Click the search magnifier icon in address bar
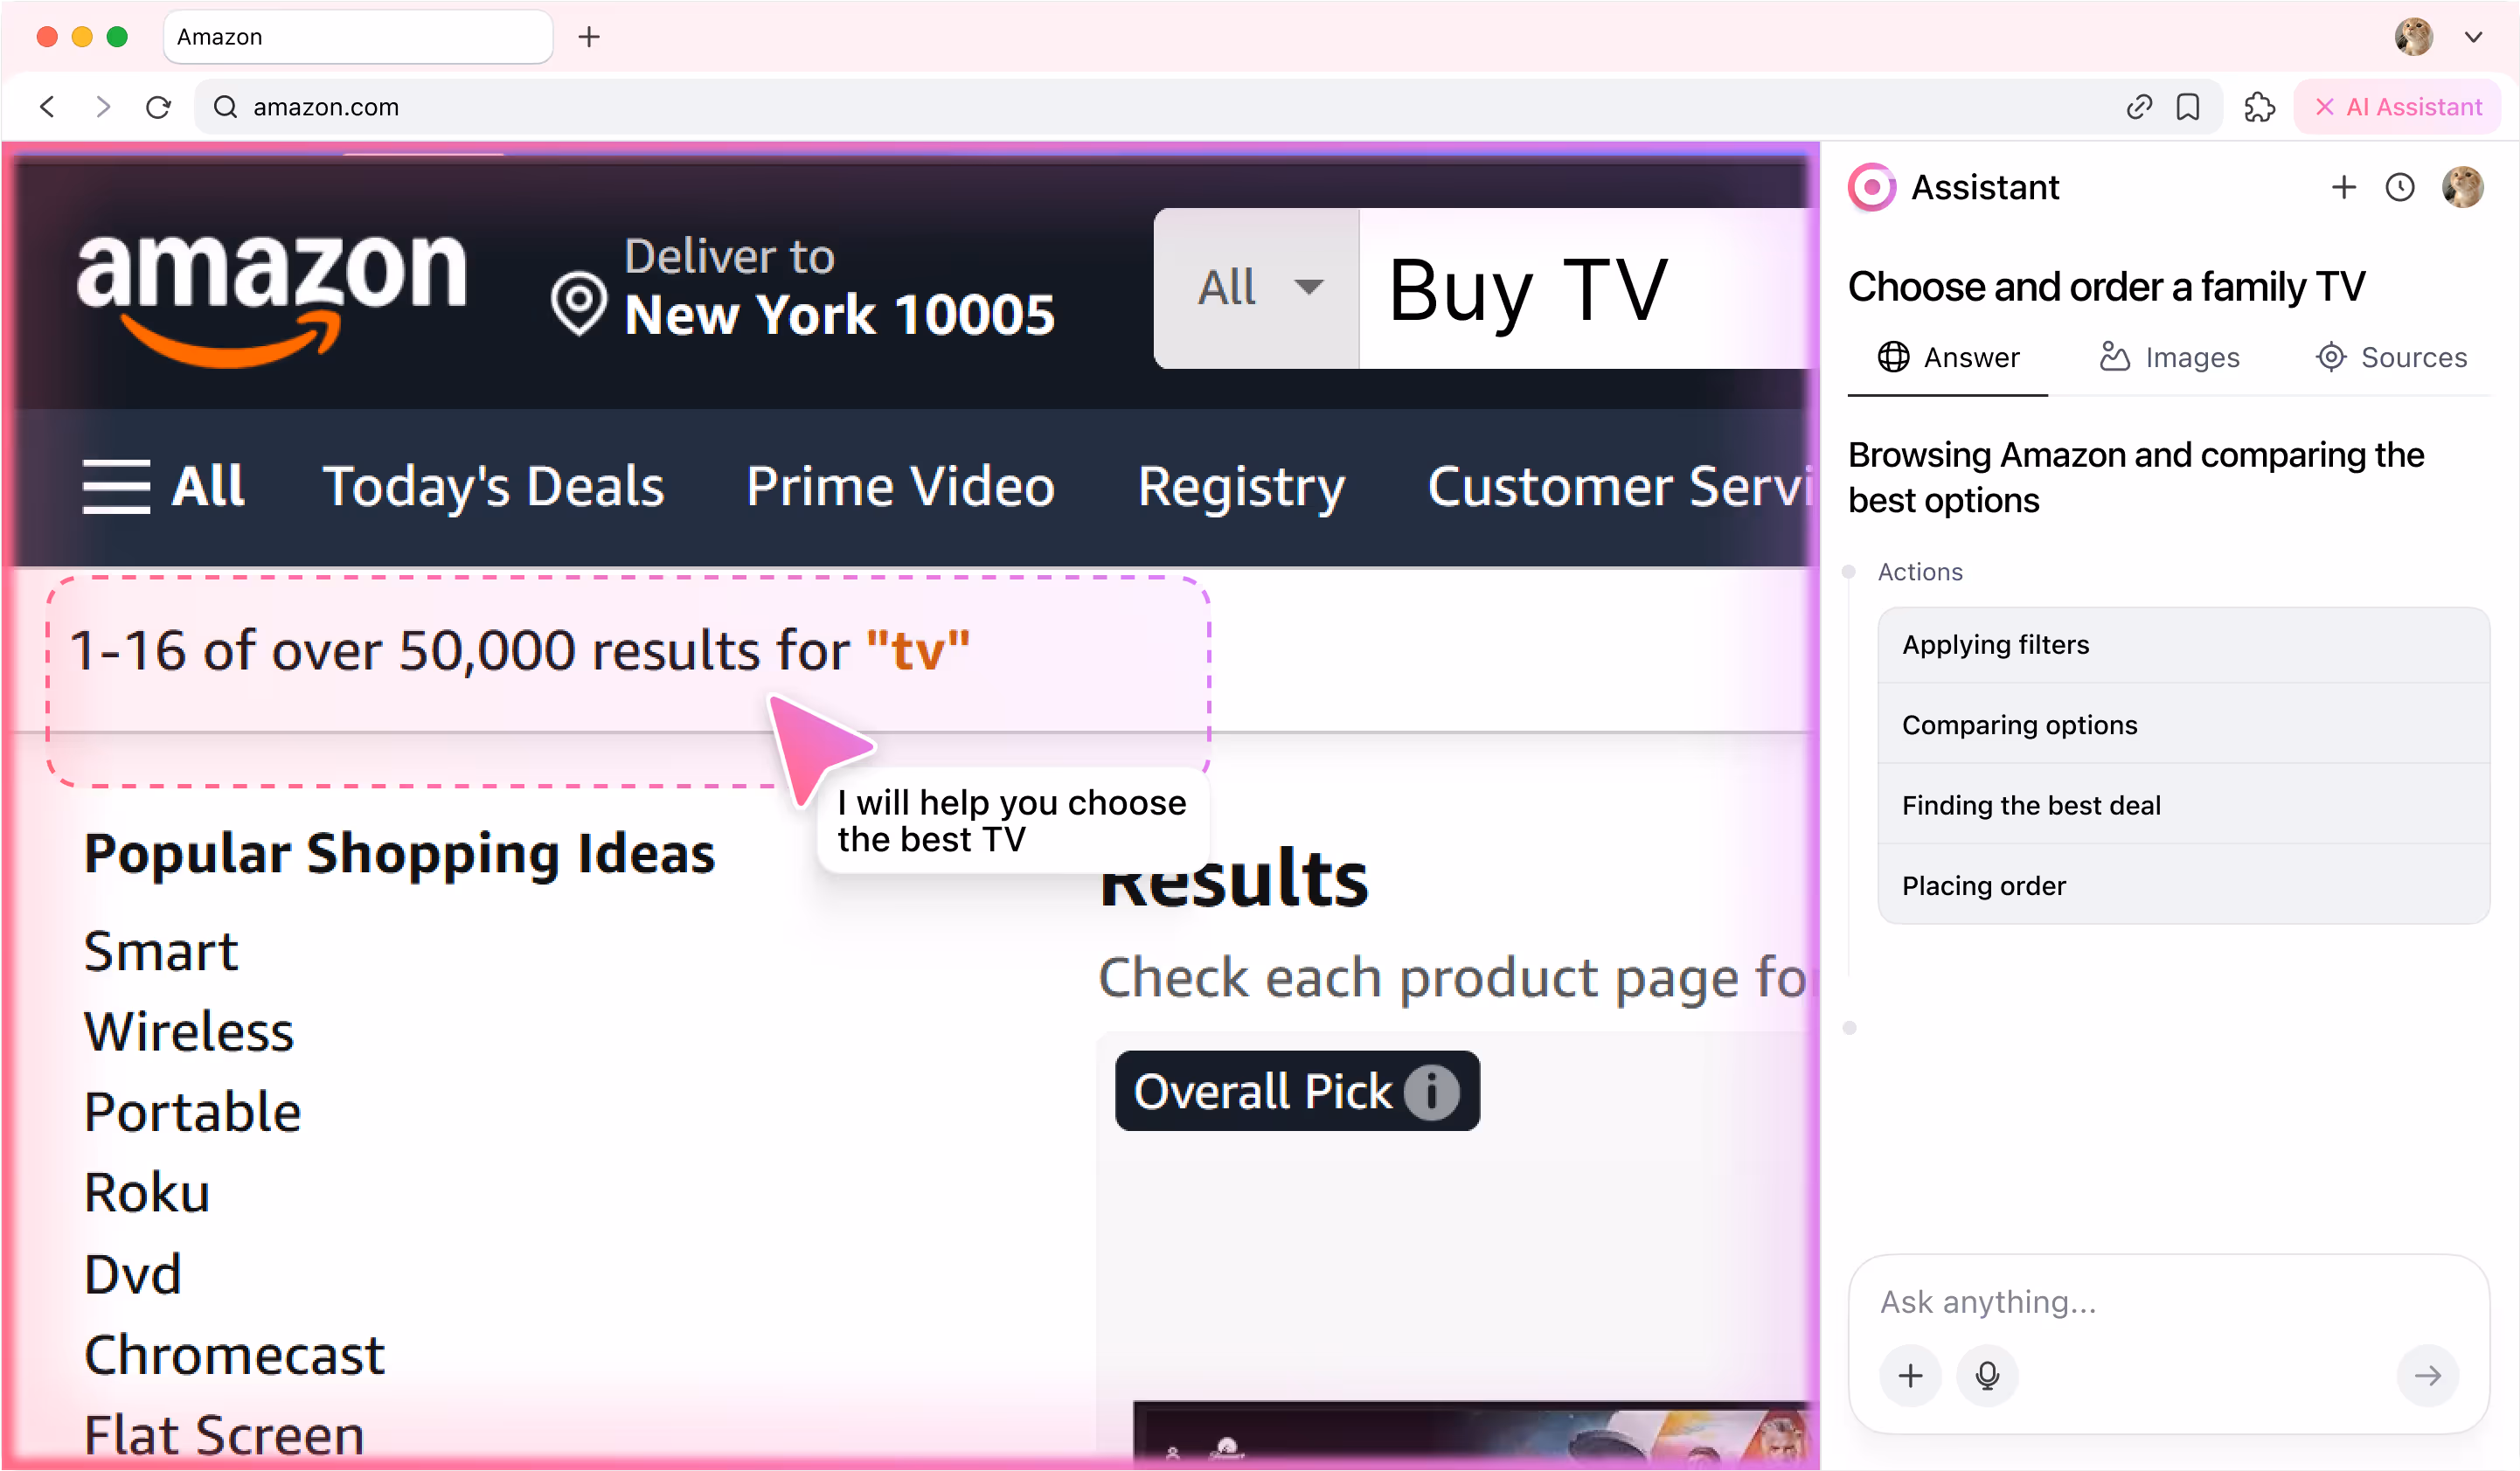2520x1471 pixels. [x=226, y=107]
